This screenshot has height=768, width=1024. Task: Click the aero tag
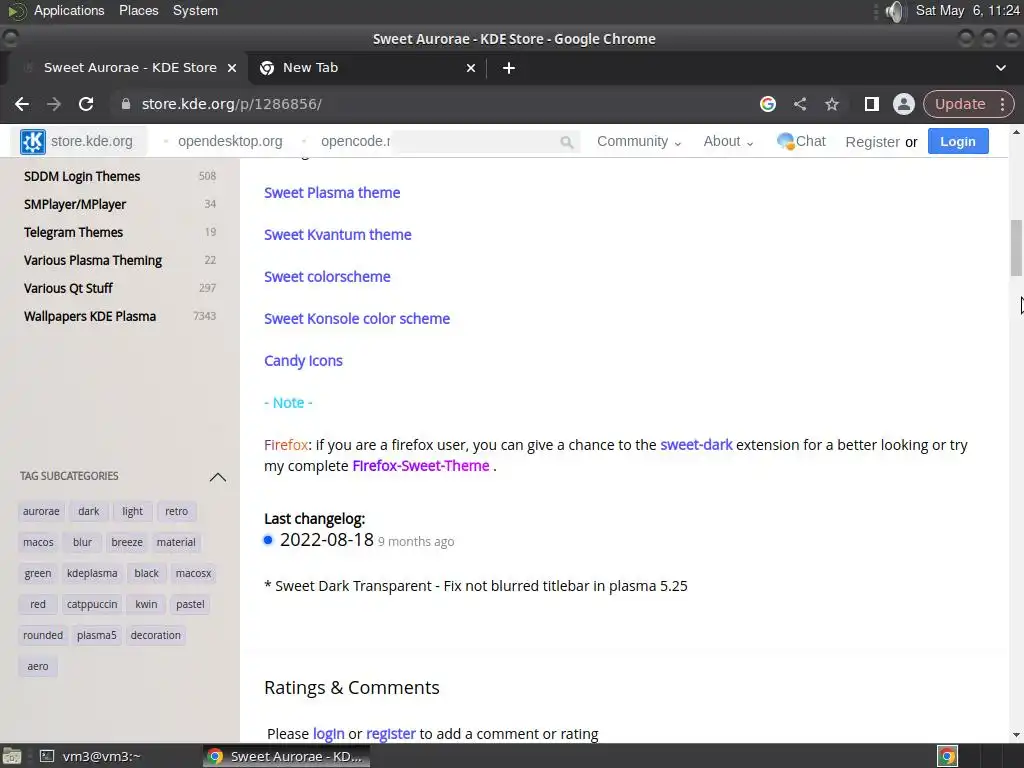point(38,666)
